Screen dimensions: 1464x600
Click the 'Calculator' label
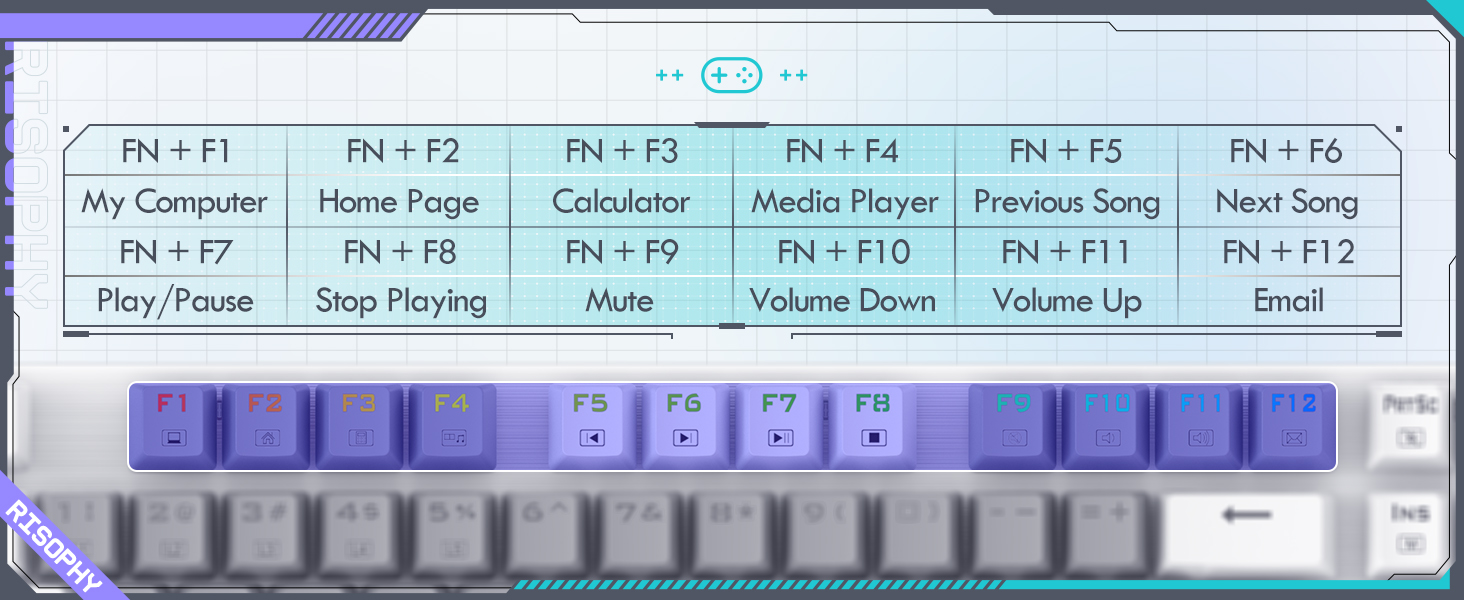pyautogui.click(x=621, y=201)
